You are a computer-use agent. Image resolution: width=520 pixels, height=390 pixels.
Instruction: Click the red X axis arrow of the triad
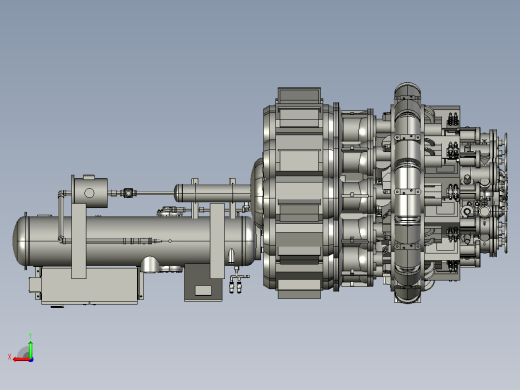21,360
